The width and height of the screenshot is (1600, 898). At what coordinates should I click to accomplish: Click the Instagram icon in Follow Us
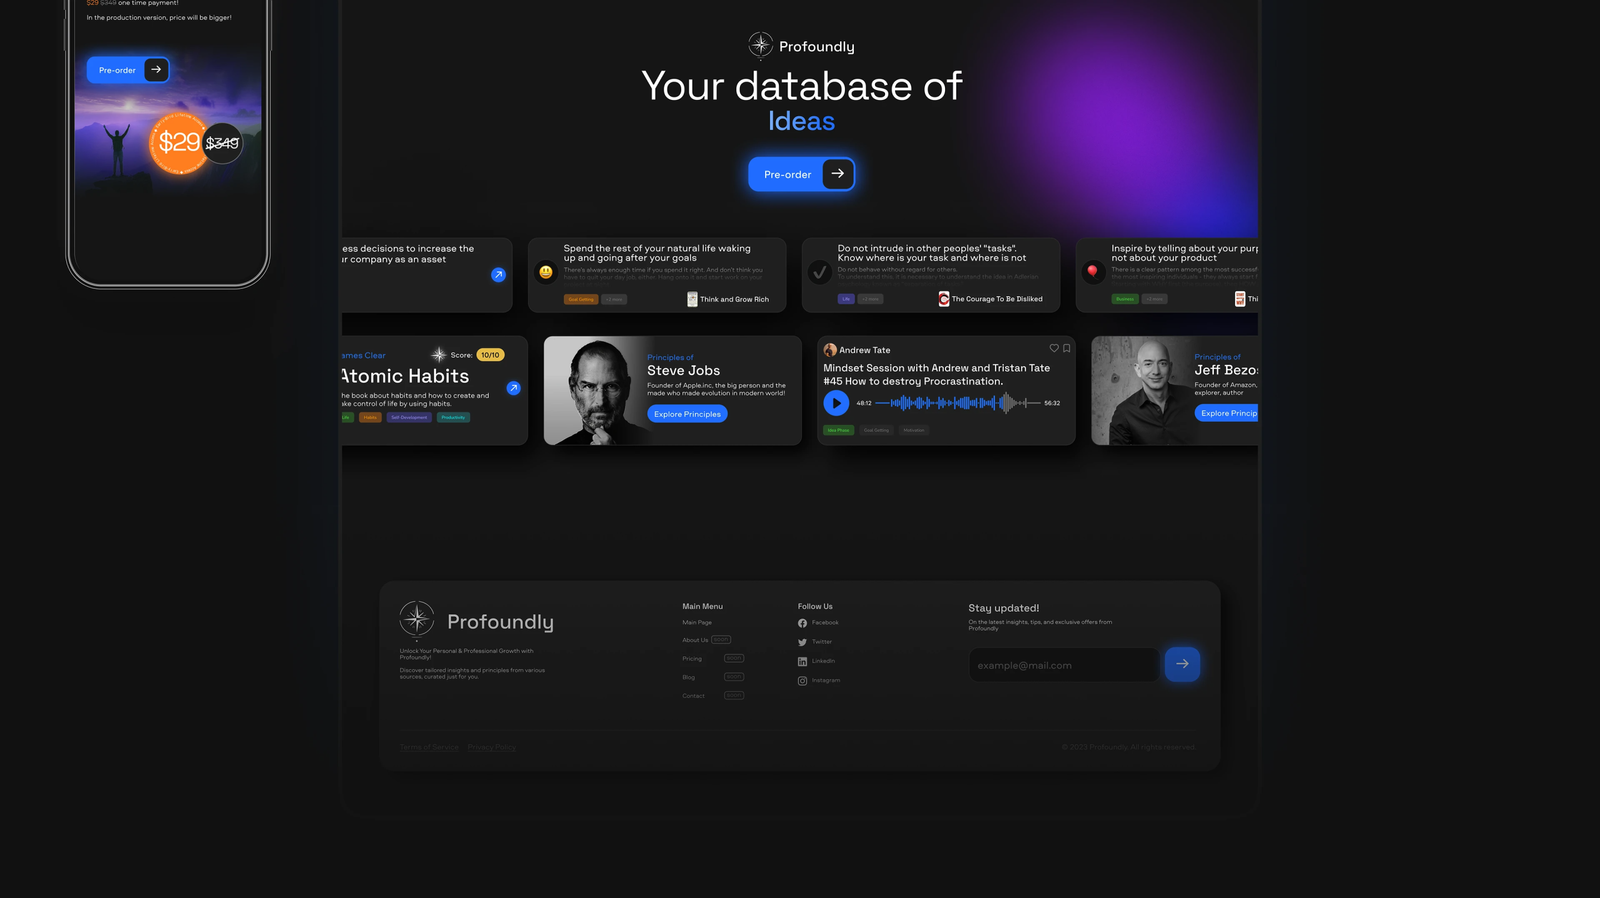802,681
